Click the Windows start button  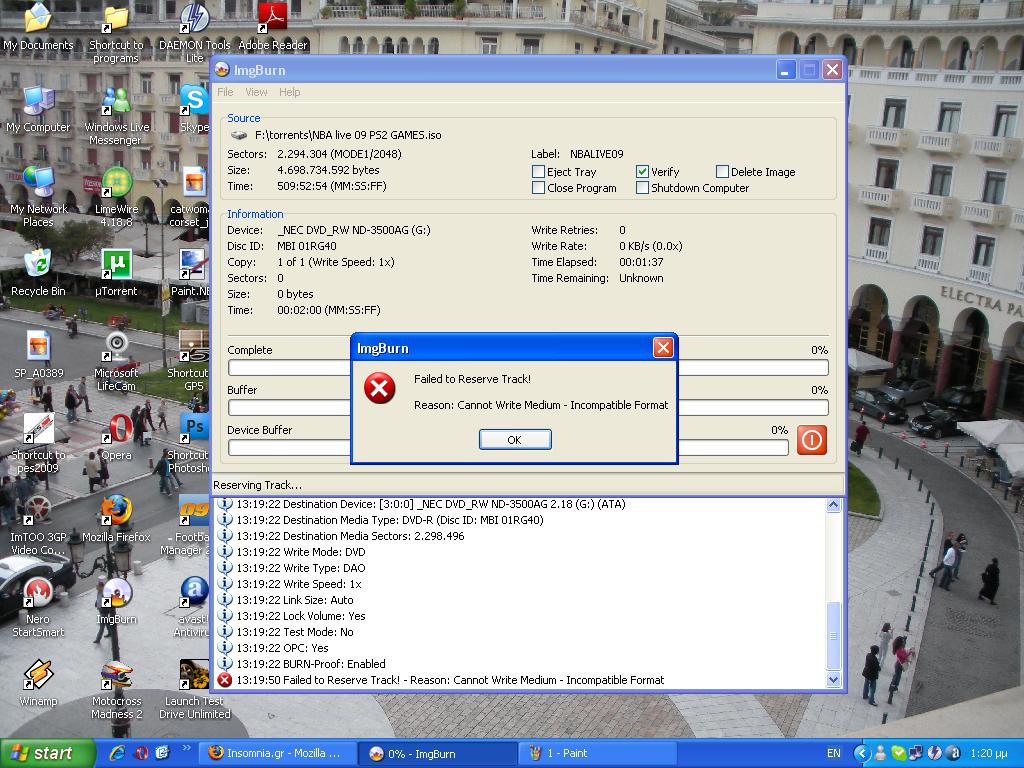click(x=47, y=754)
